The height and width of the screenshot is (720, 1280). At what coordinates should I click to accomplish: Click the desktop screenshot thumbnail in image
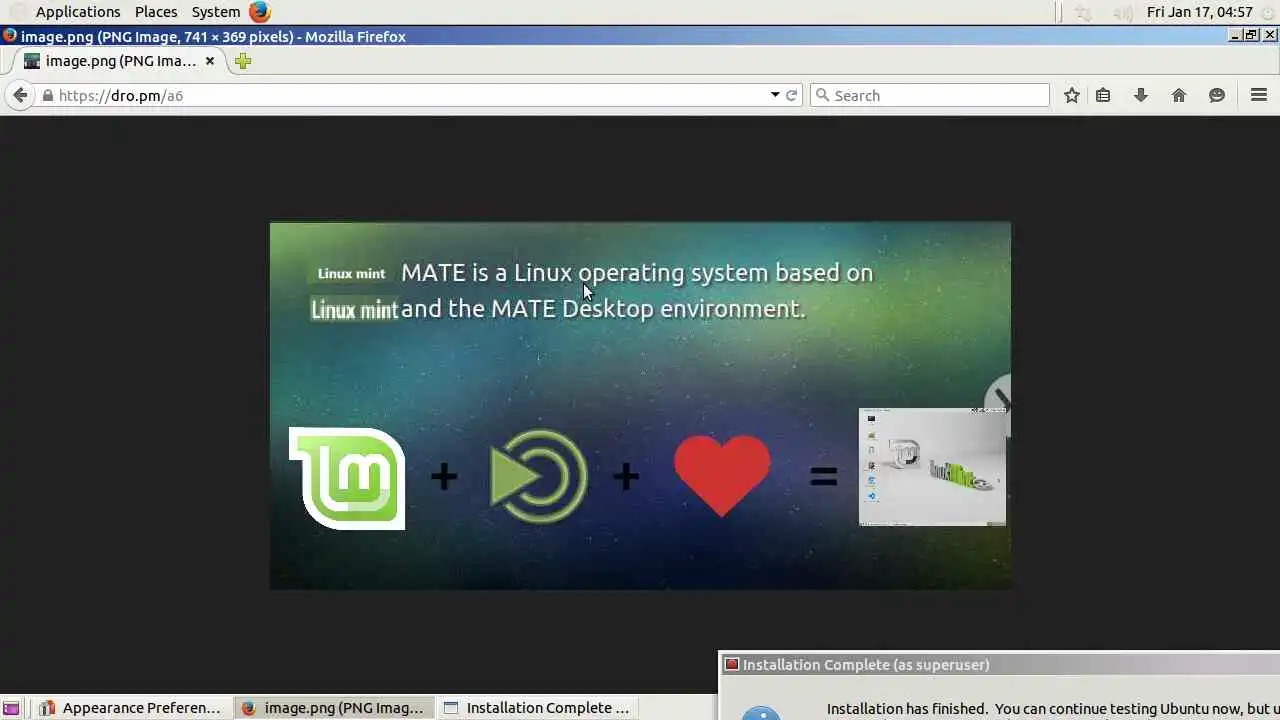(x=932, y=466)
